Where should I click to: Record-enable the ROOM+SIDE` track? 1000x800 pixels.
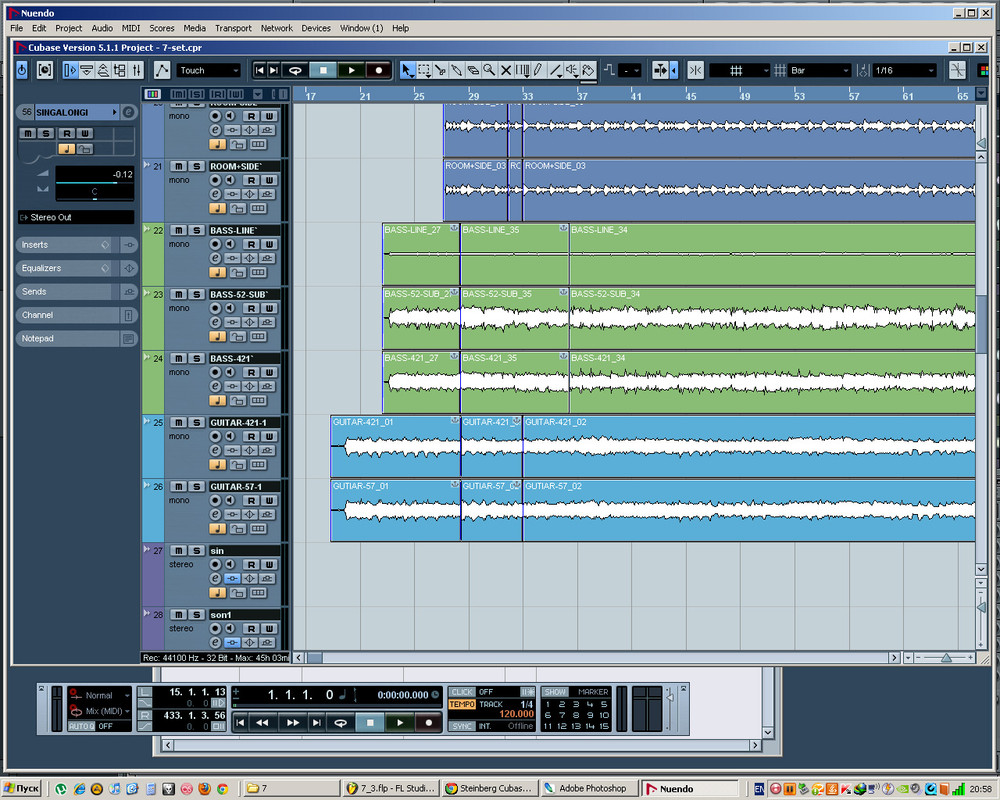pos(216,180)
